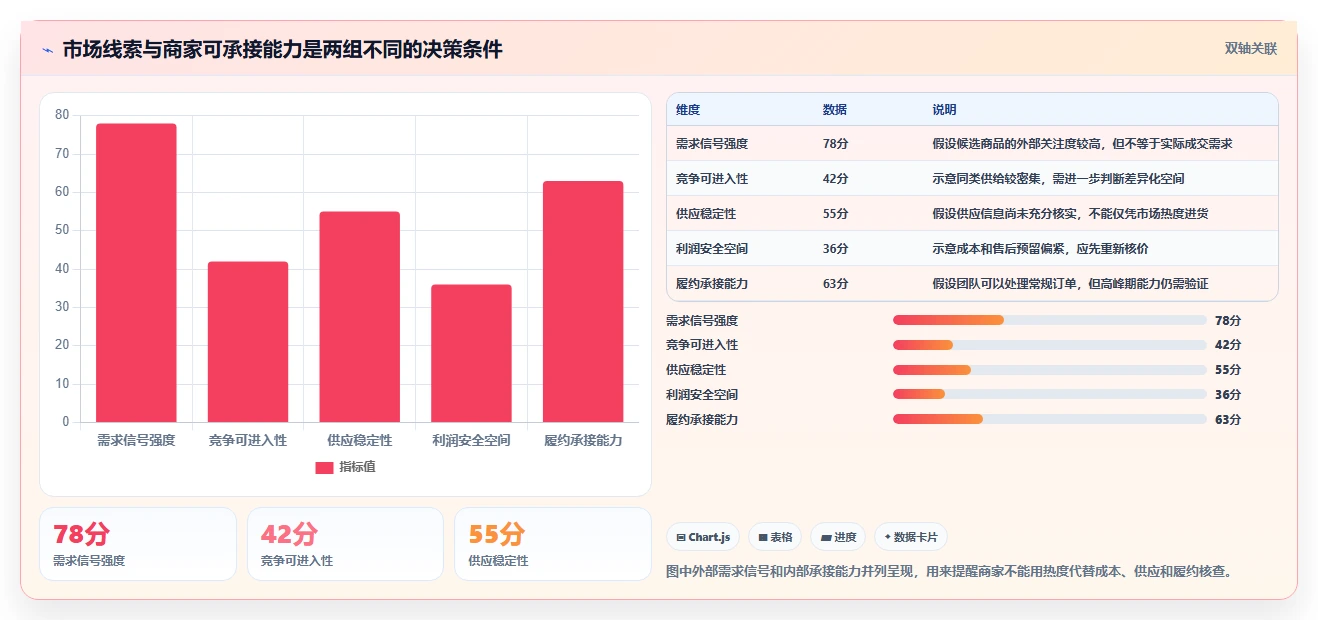
Task: Click the 36分 value beside the progress bar
Action: click(x=1228, y=395)
